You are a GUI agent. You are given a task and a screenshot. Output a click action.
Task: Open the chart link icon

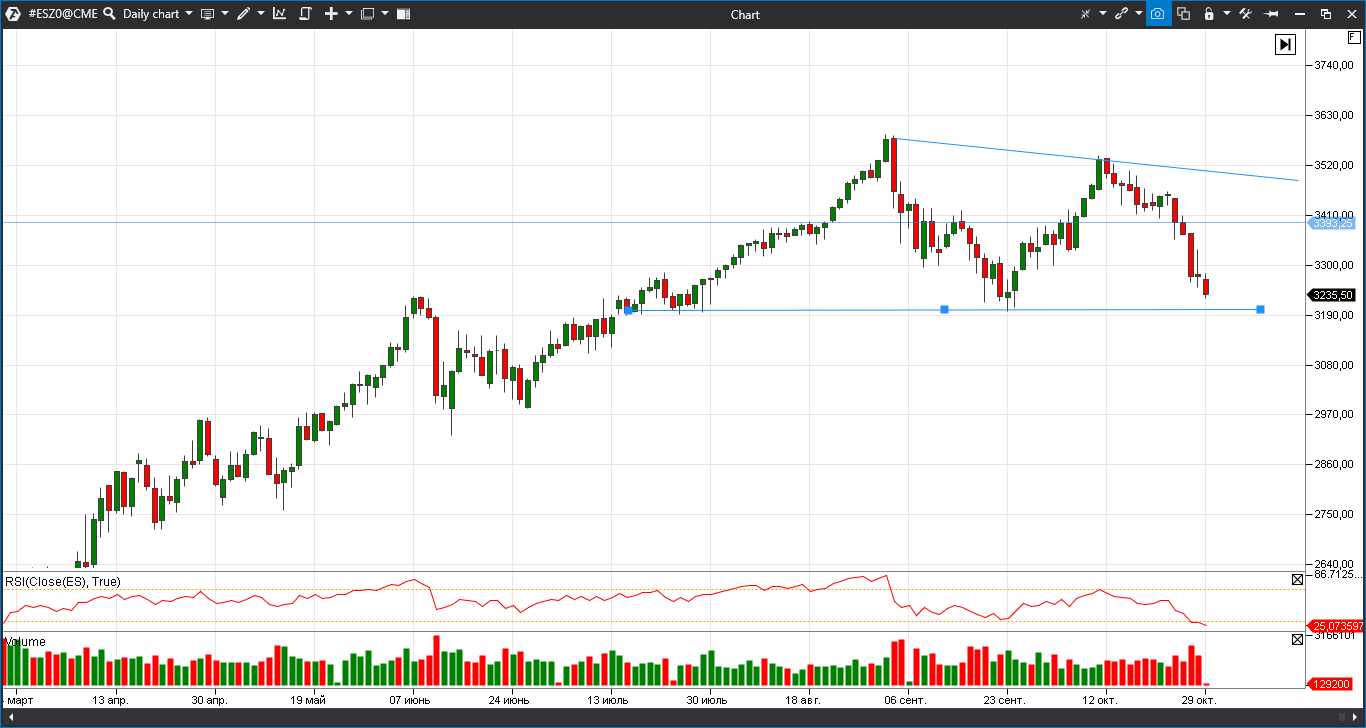click(1122, 13)
